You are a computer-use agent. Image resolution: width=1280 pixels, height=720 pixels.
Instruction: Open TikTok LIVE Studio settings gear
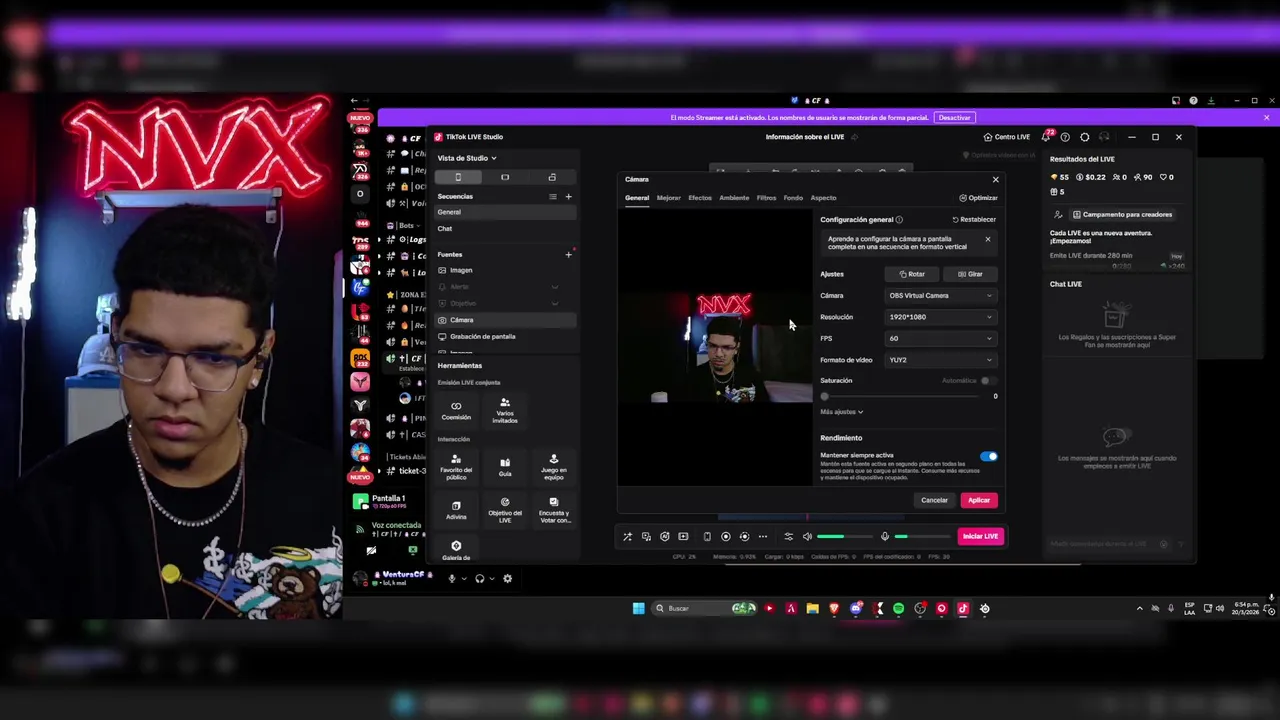coord(1084,137)
